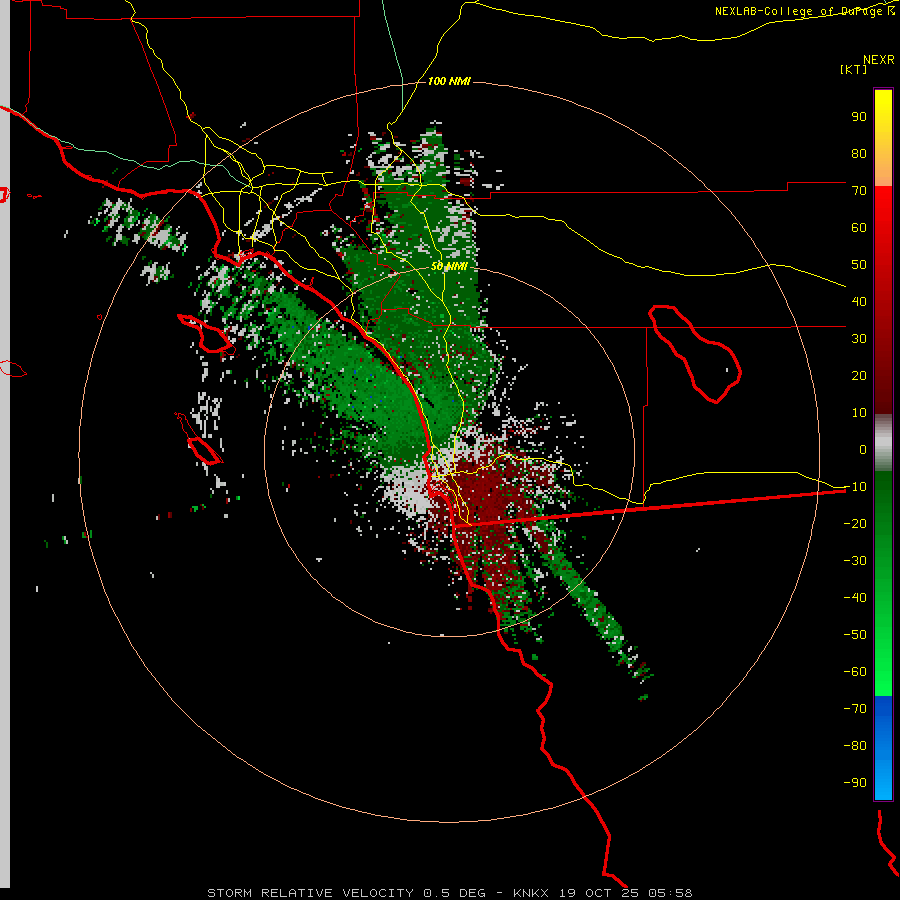Click the 90 value on velocity scale
Image resolution: width=900 pixels, height=900 pixels.
pos(859,117)
